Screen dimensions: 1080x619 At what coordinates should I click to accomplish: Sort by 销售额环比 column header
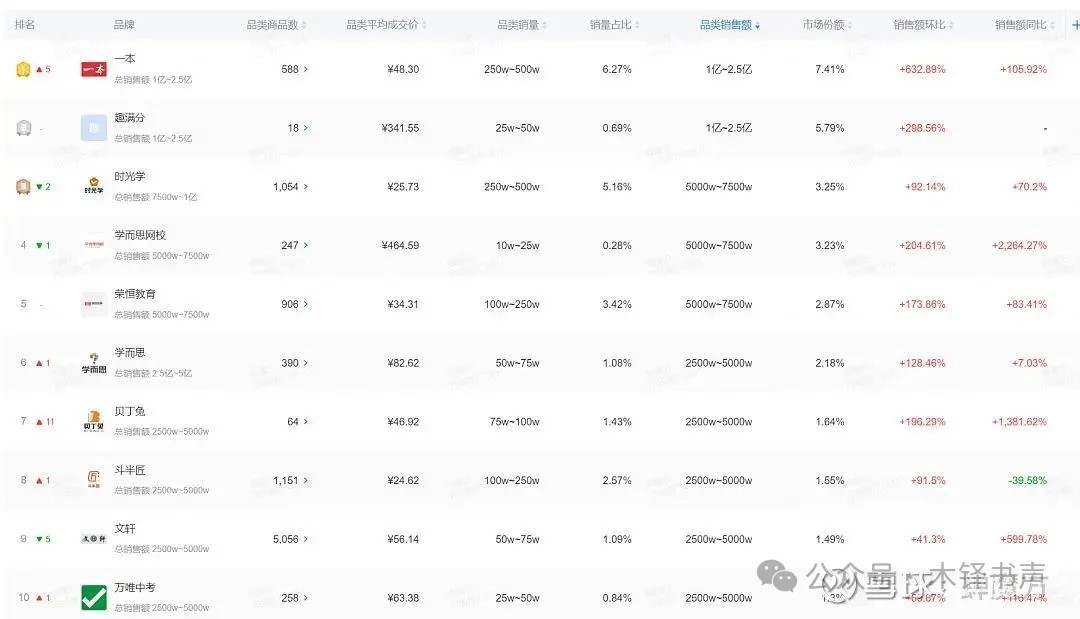pos(923,25)
